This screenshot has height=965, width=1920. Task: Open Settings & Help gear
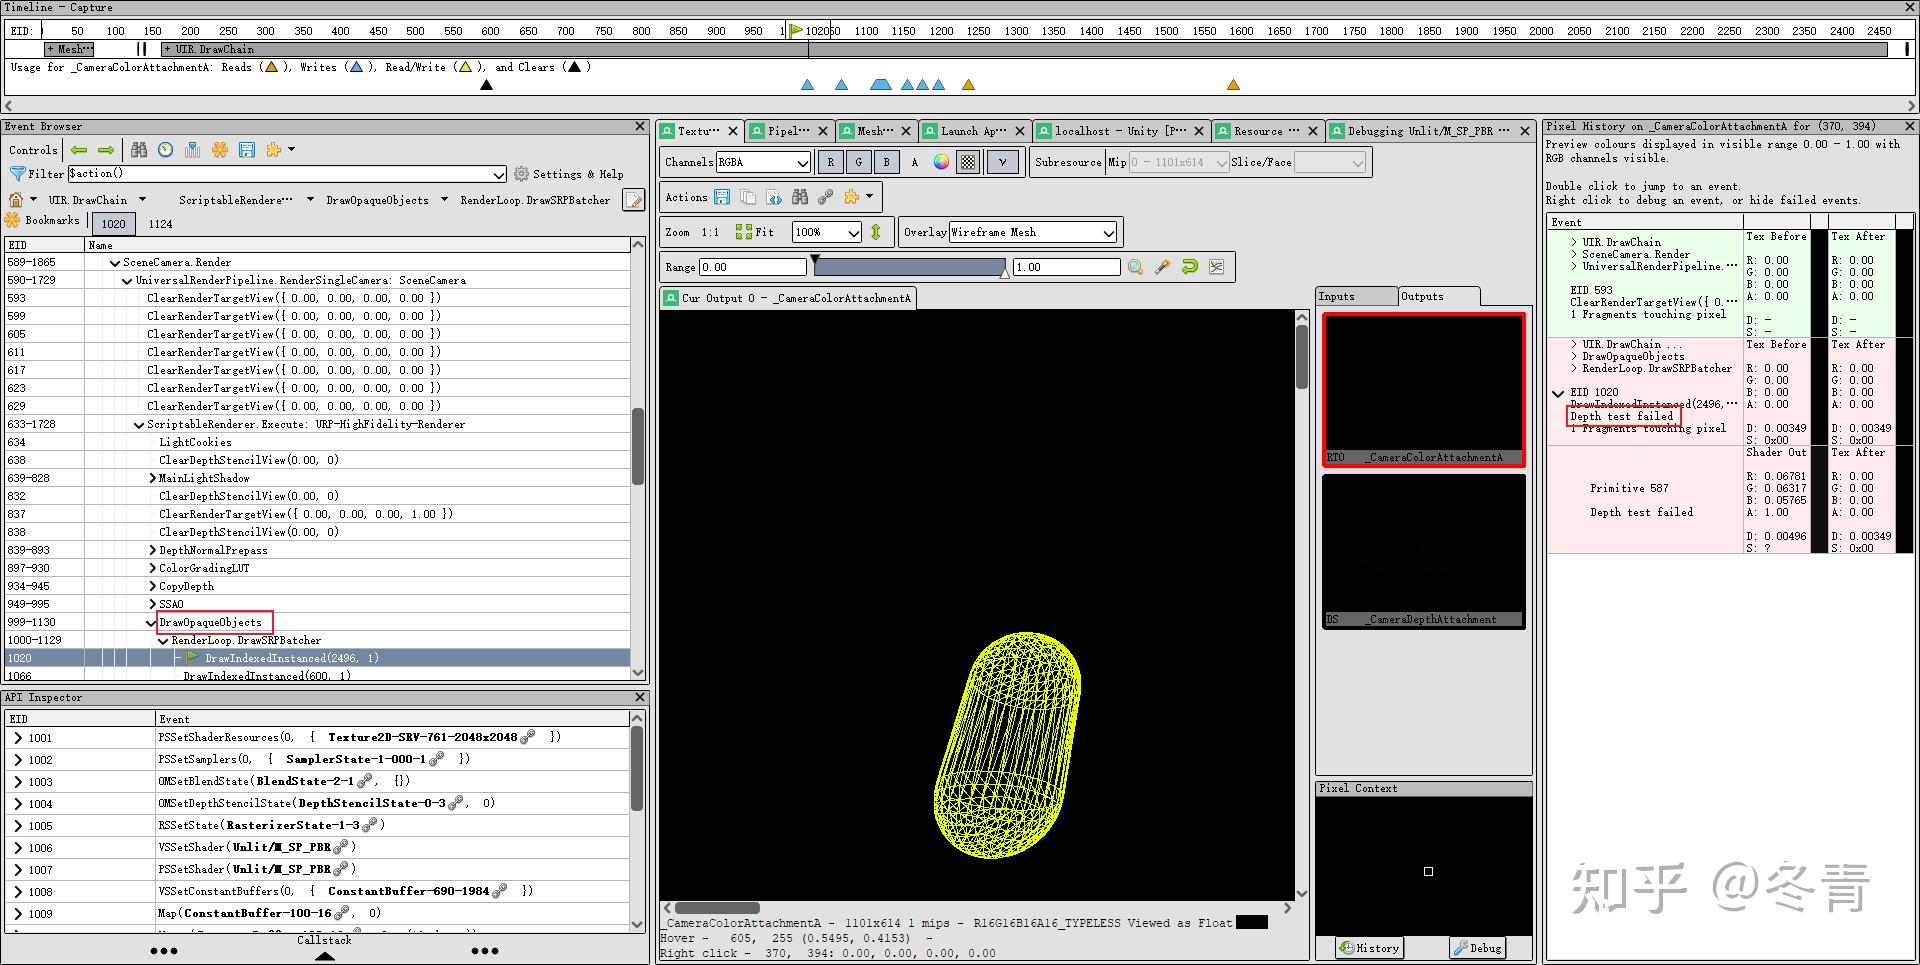(x=568, y=174)
